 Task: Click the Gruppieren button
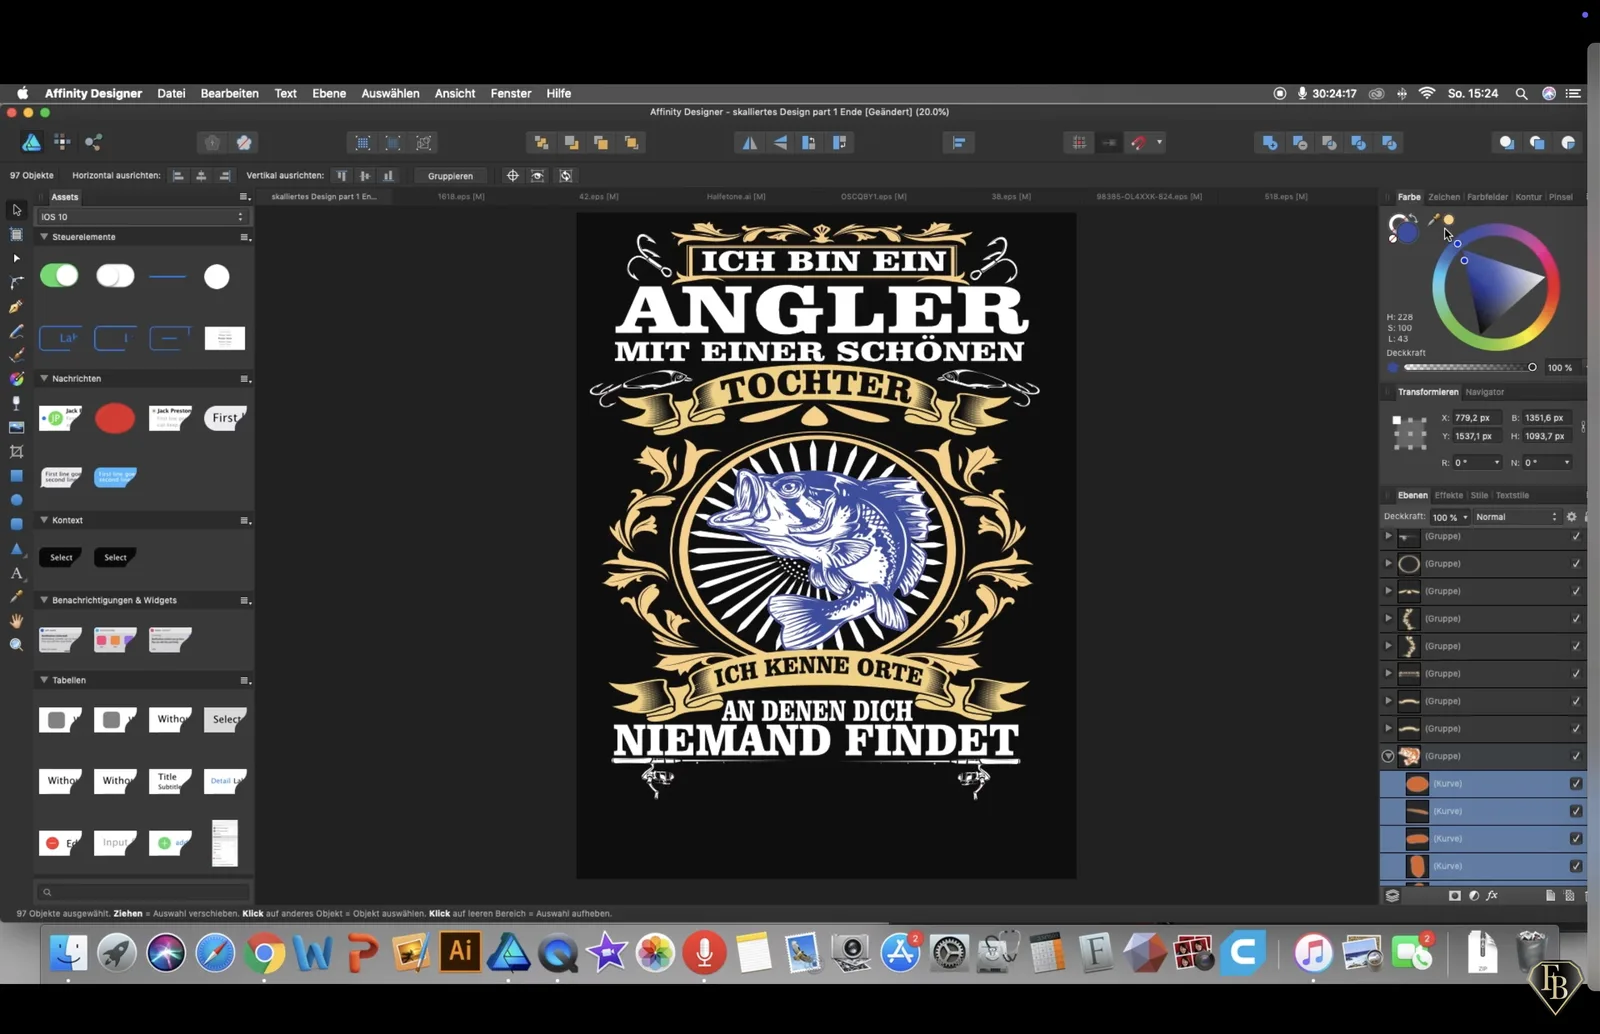click(x=450, y=176)
